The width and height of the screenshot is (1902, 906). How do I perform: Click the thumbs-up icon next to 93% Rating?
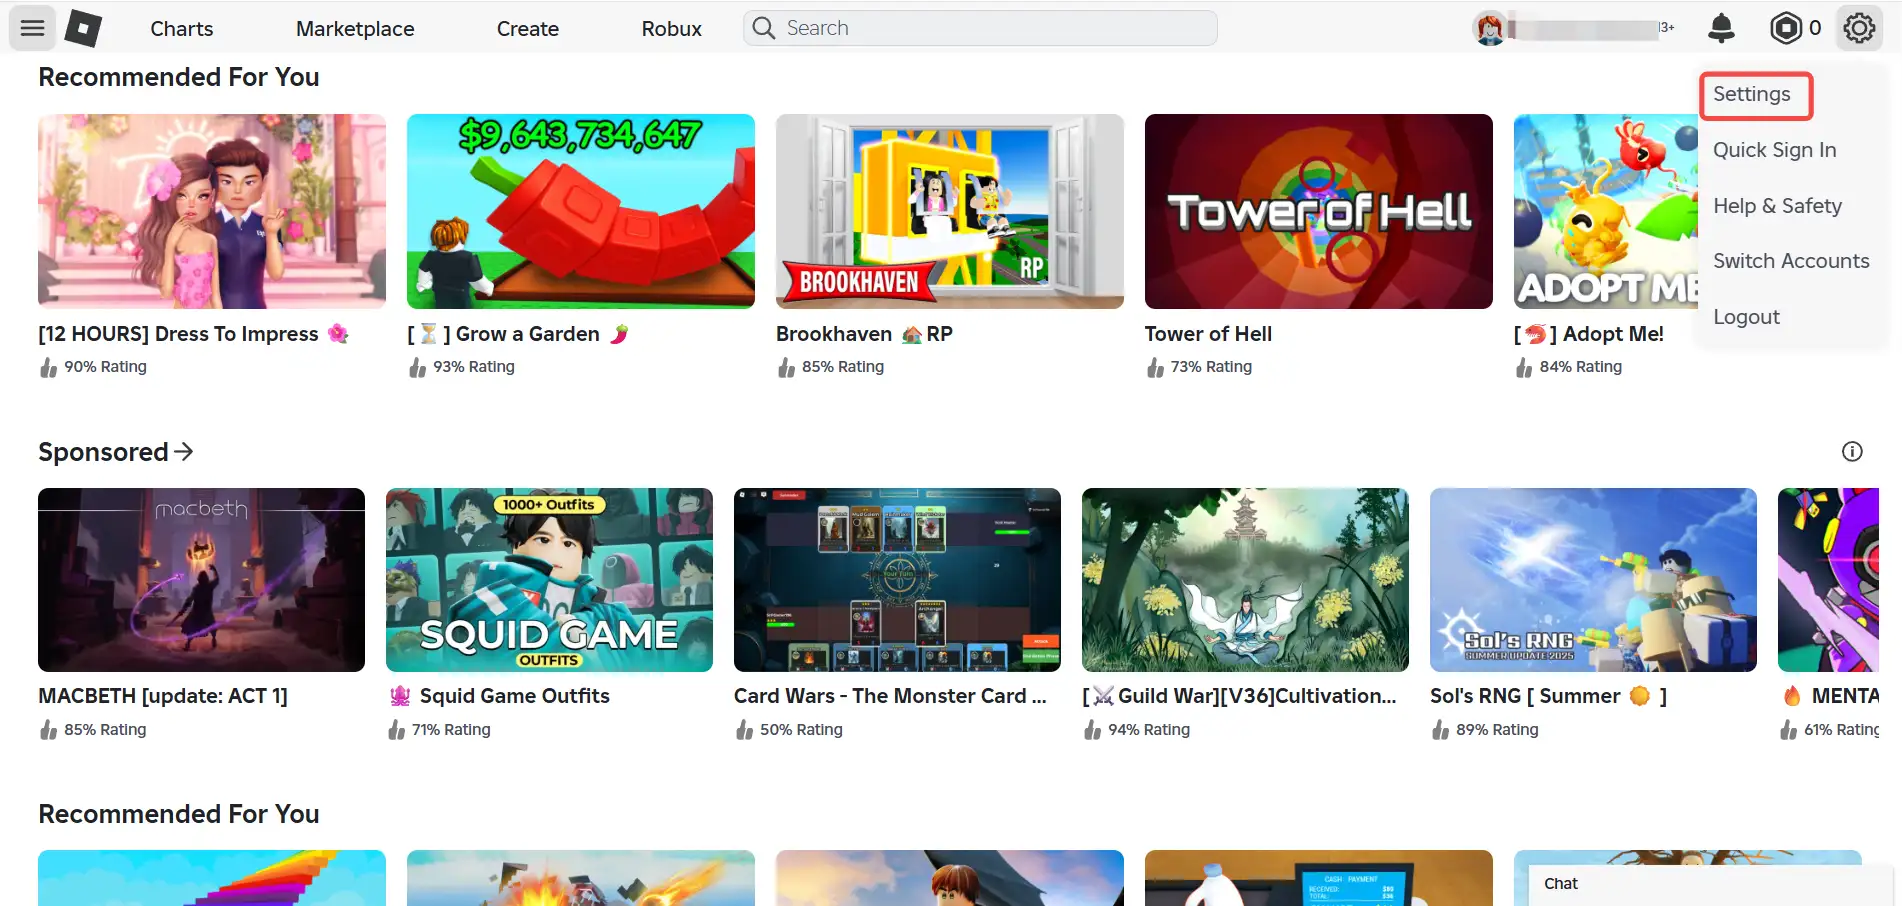(417, 367)
